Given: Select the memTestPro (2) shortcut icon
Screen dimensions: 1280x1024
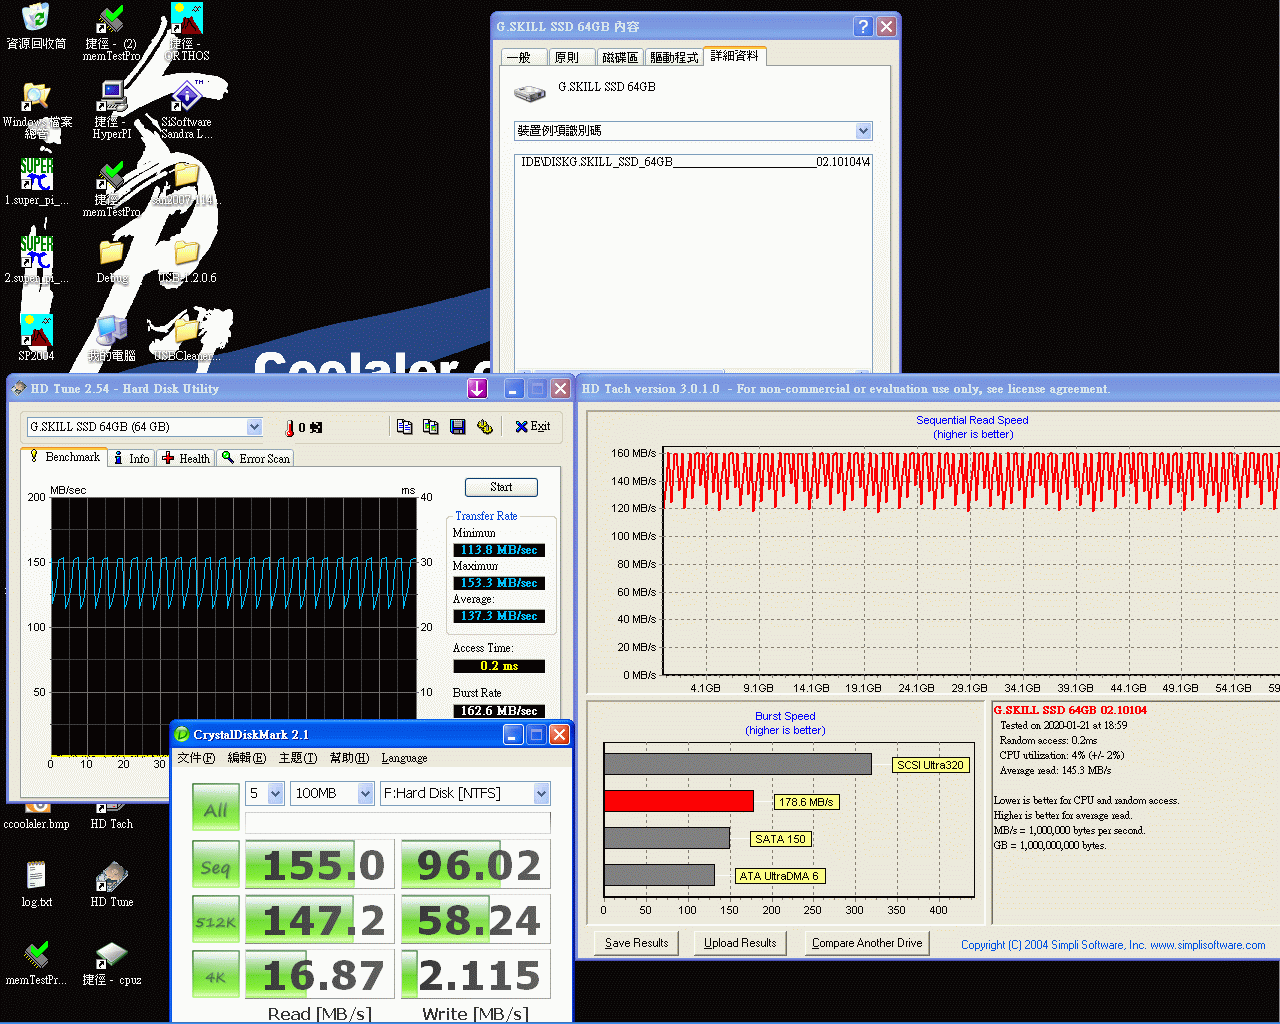Looking at the screenshot, I should (x=111, y=33).
